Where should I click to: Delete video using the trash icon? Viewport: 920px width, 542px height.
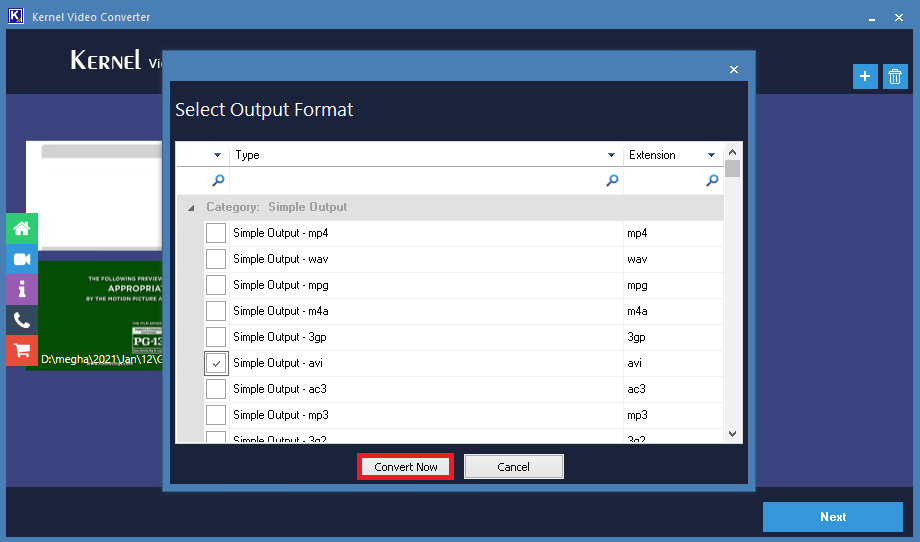[895, 76]
